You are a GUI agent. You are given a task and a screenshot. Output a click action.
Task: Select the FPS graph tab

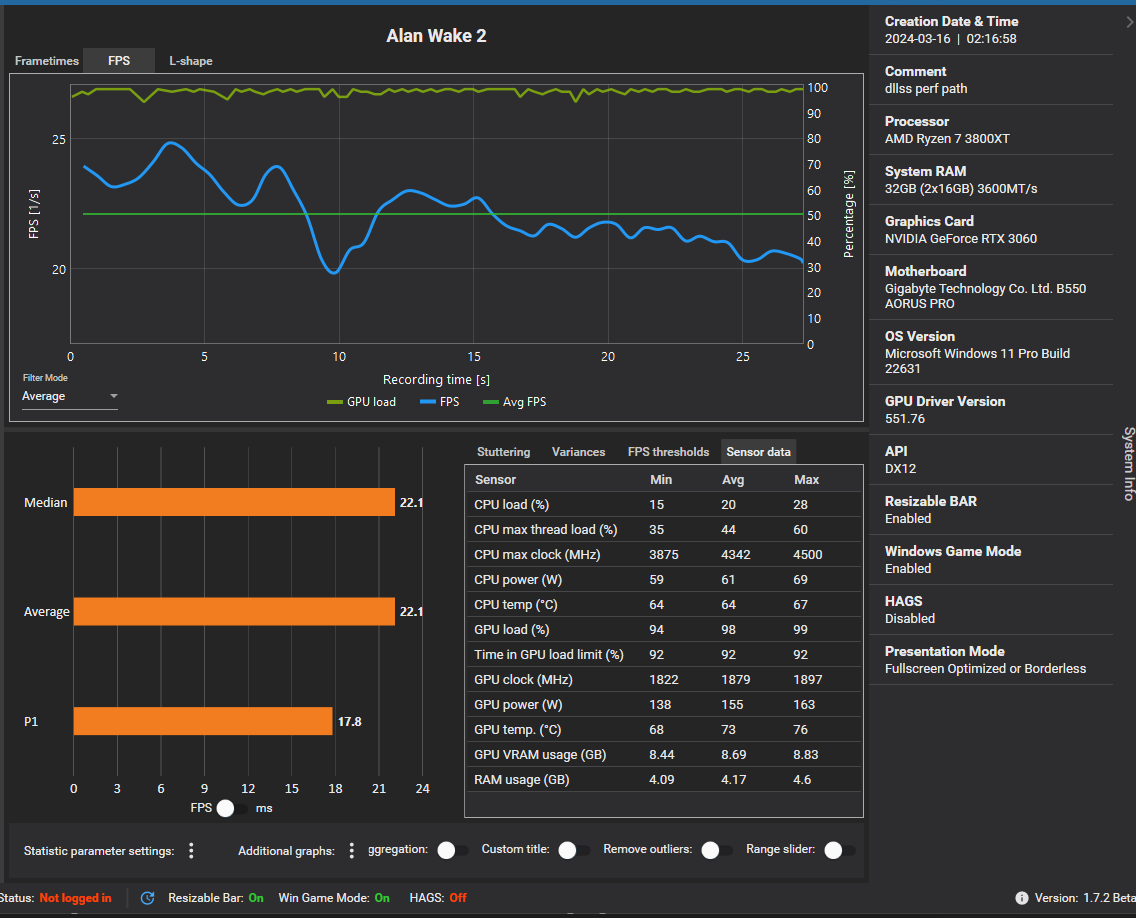point(119,61)
